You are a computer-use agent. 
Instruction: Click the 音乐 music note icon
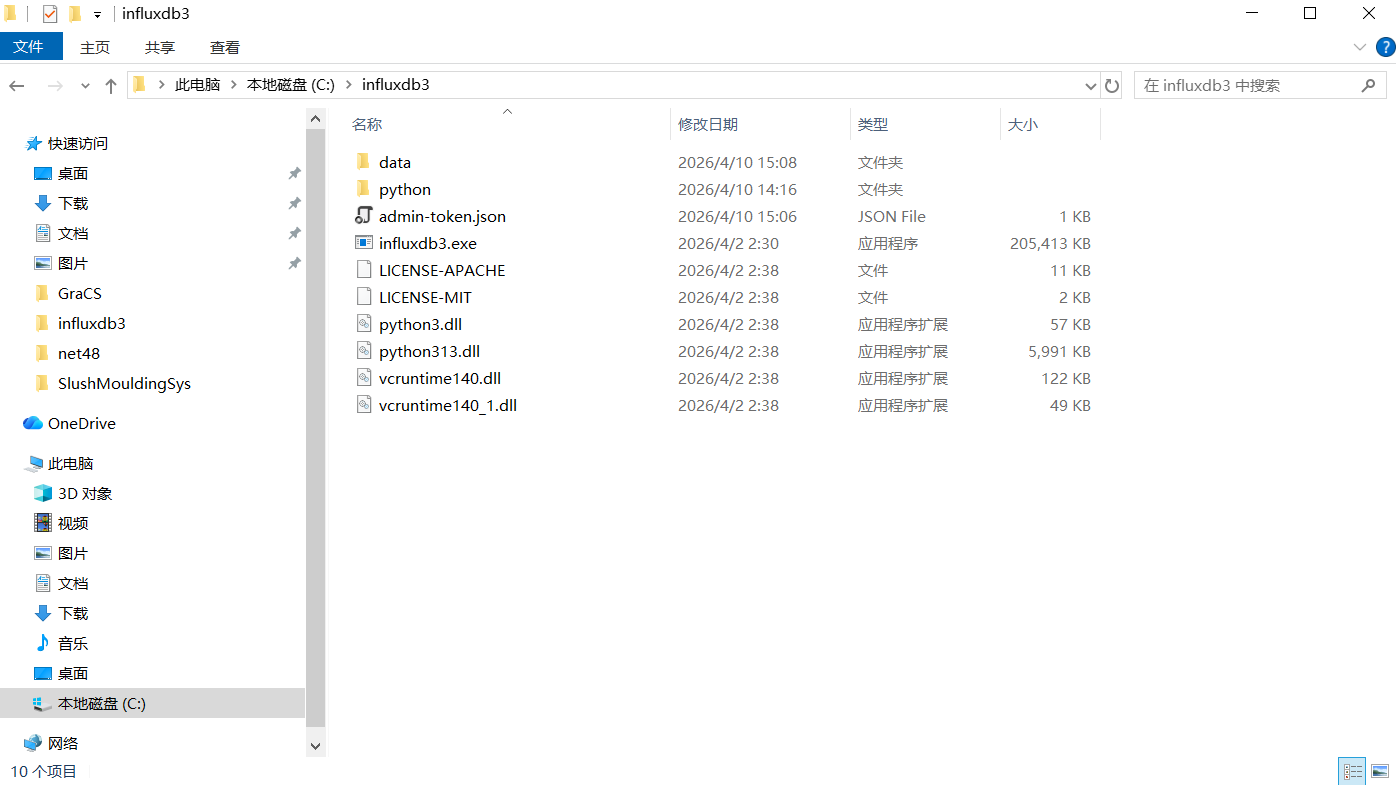coord(43,643)
